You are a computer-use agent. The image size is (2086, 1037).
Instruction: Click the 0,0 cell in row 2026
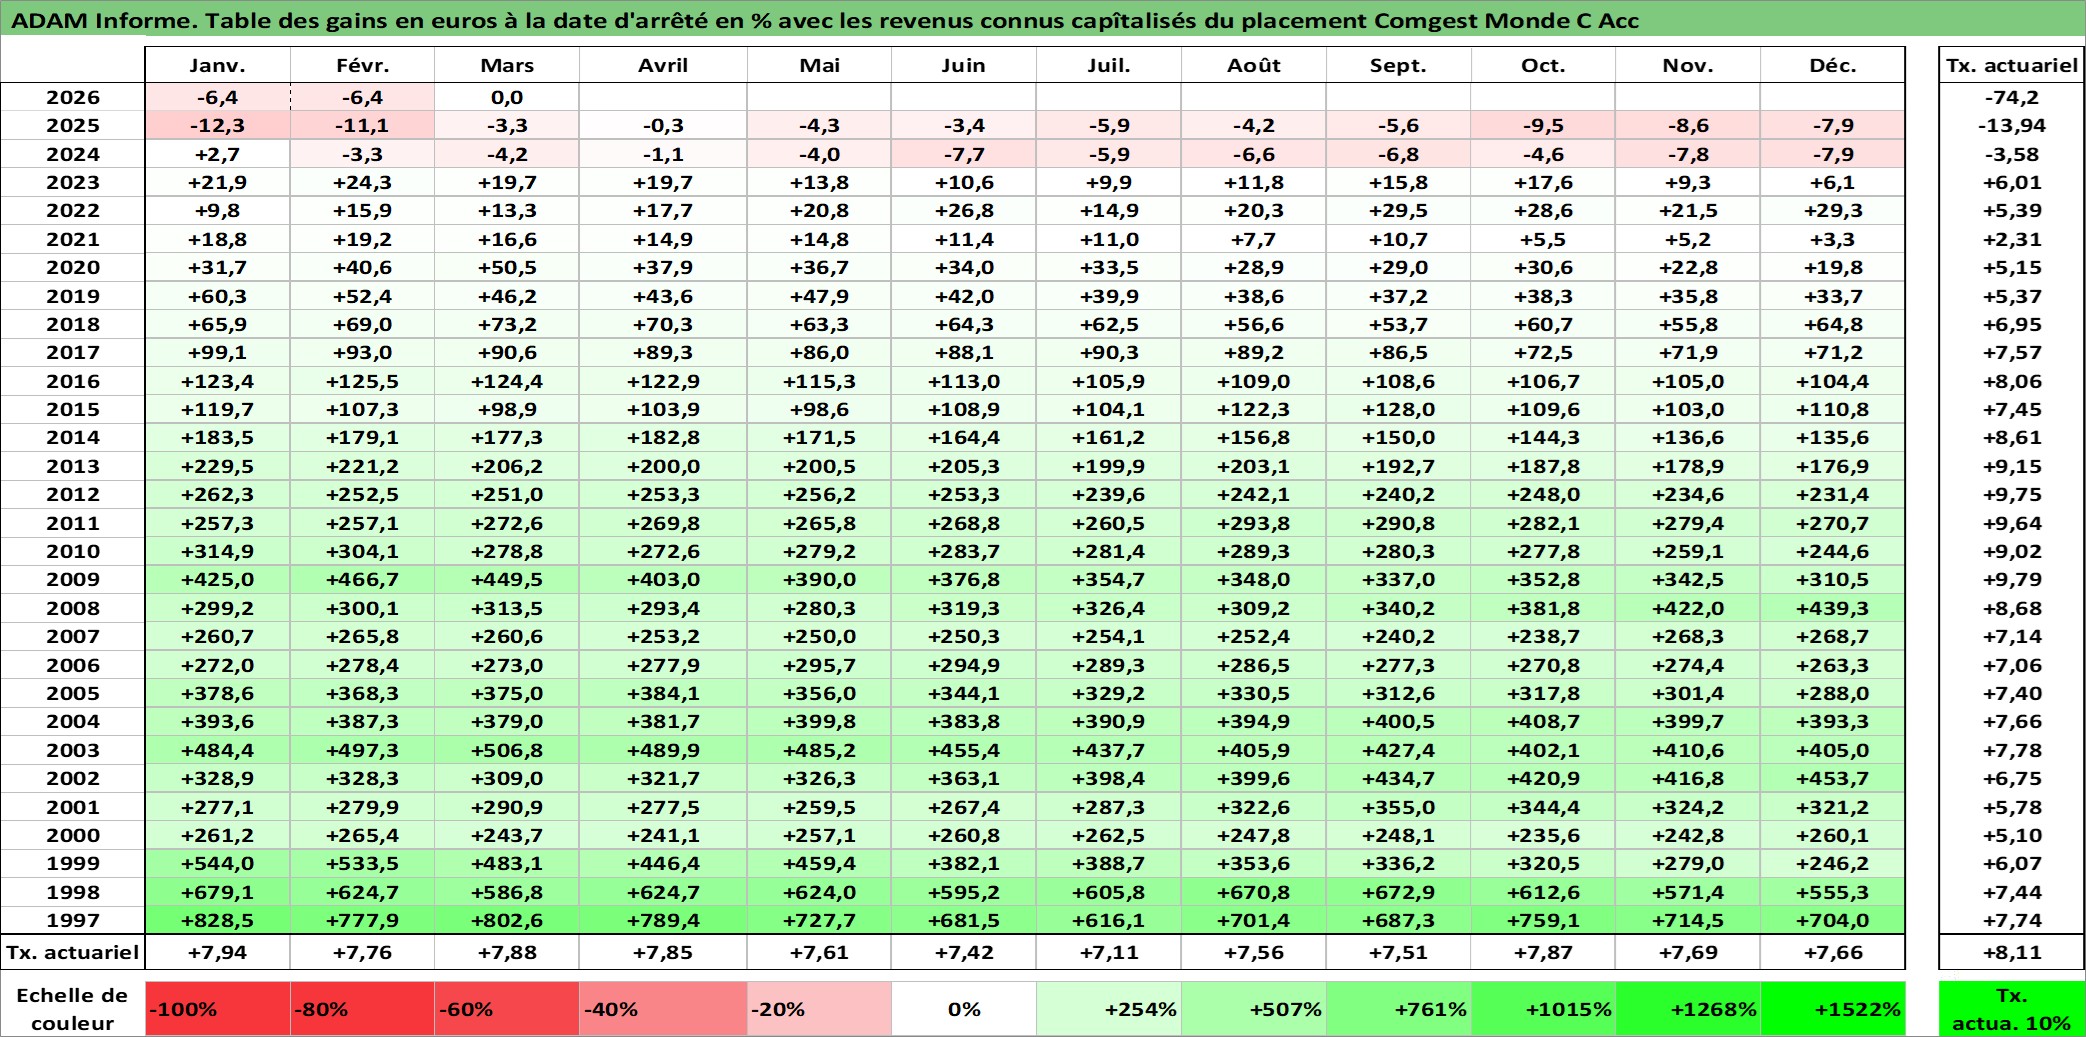[507, 97]
